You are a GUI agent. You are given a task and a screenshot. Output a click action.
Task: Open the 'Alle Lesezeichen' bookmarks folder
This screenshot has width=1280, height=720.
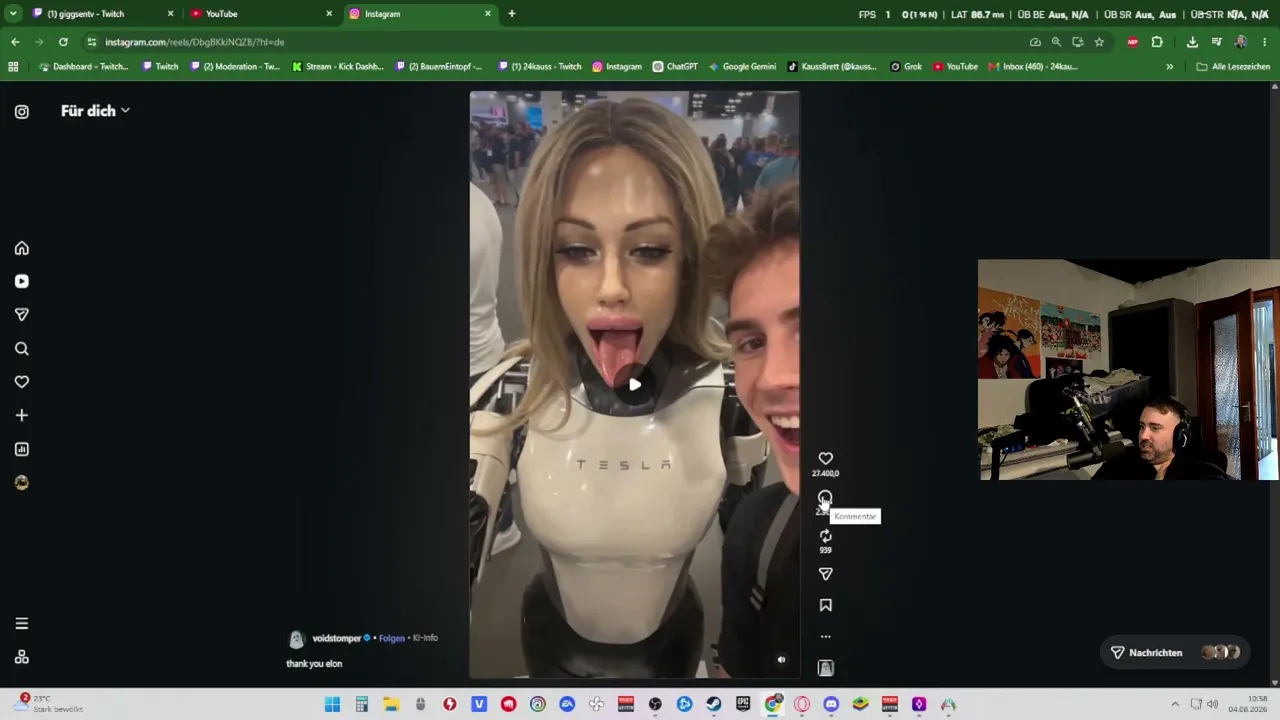click(x=1233, y=67)
